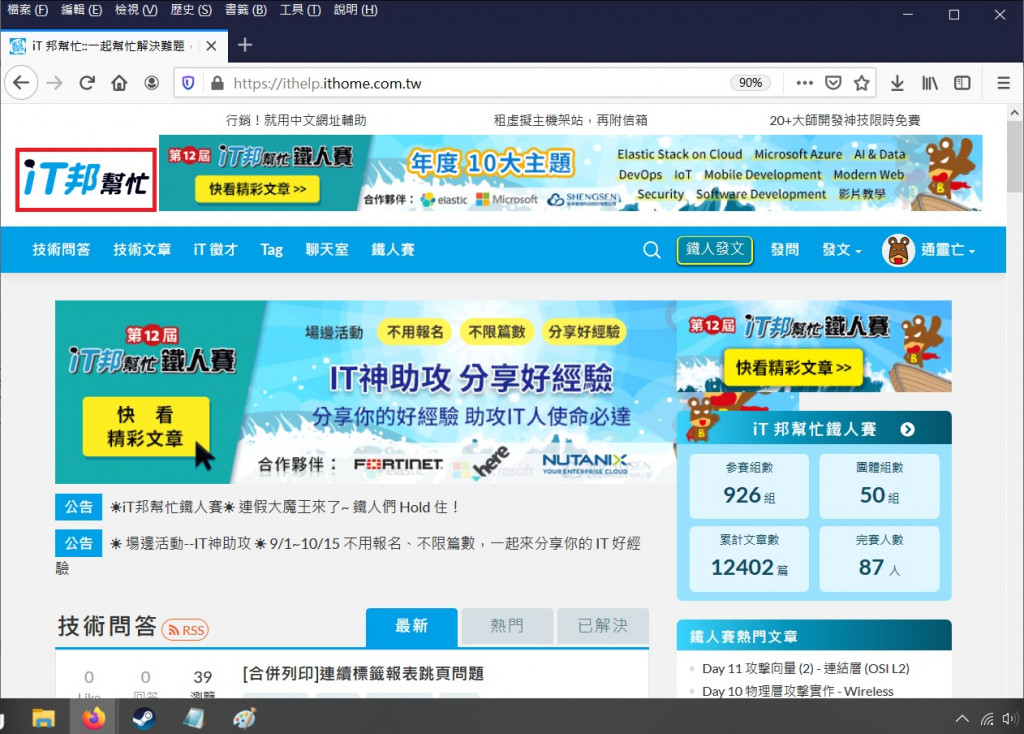Click 發問 in the navigation bar
The image size is (1024, 734).
pyautogui.click(x=784, y=249)
